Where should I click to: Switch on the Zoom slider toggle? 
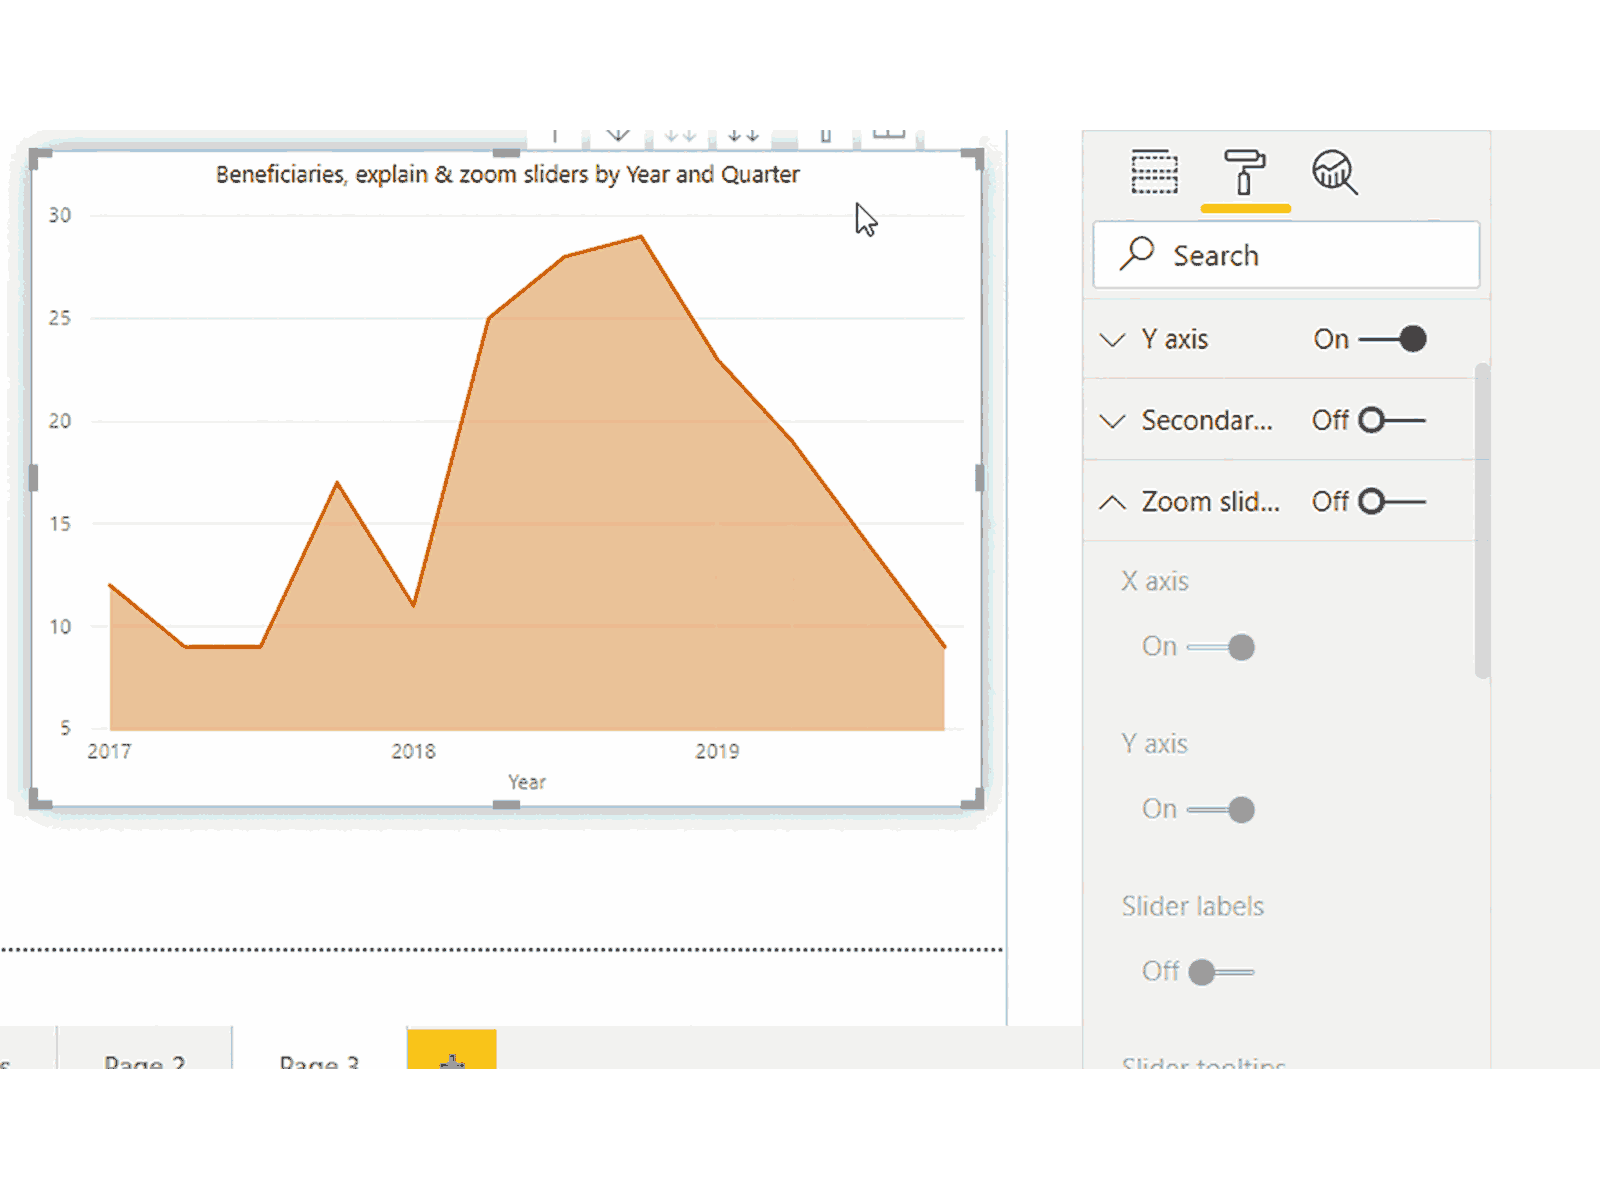(1392, 501)
